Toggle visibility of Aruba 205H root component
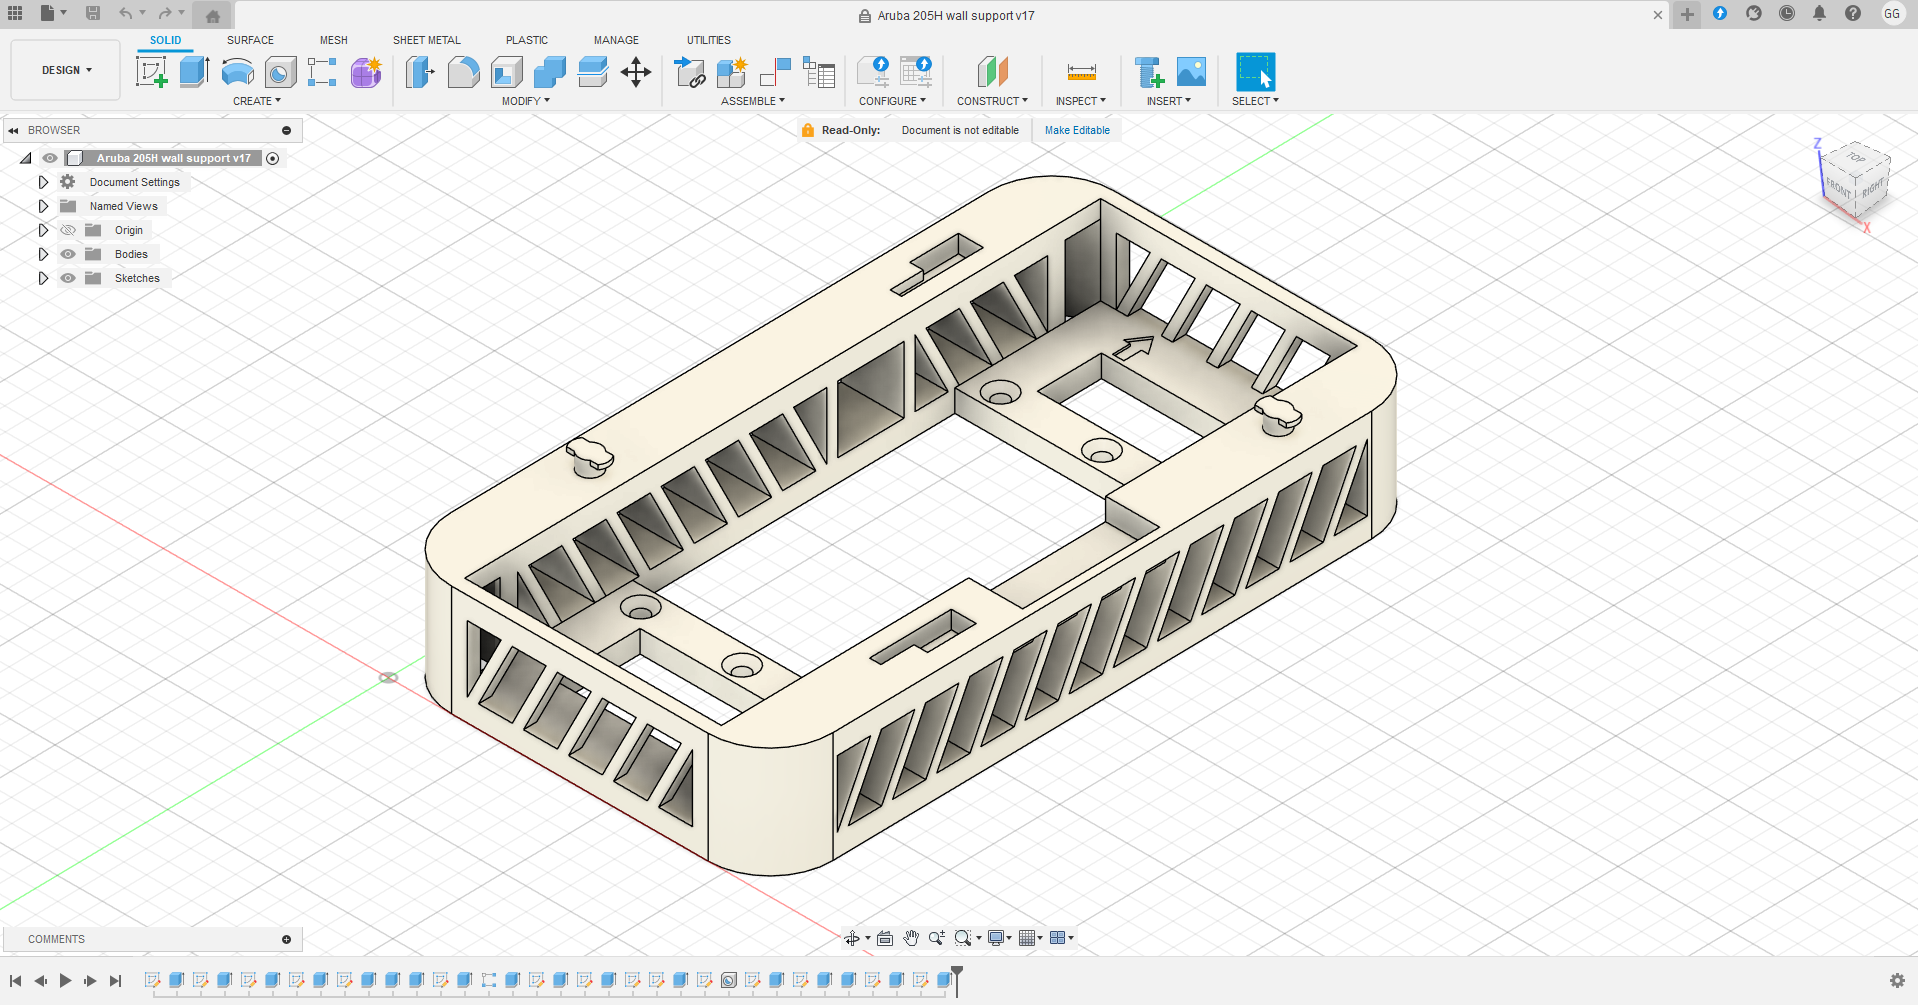The image size is (1918, 1005). point(50,158)
